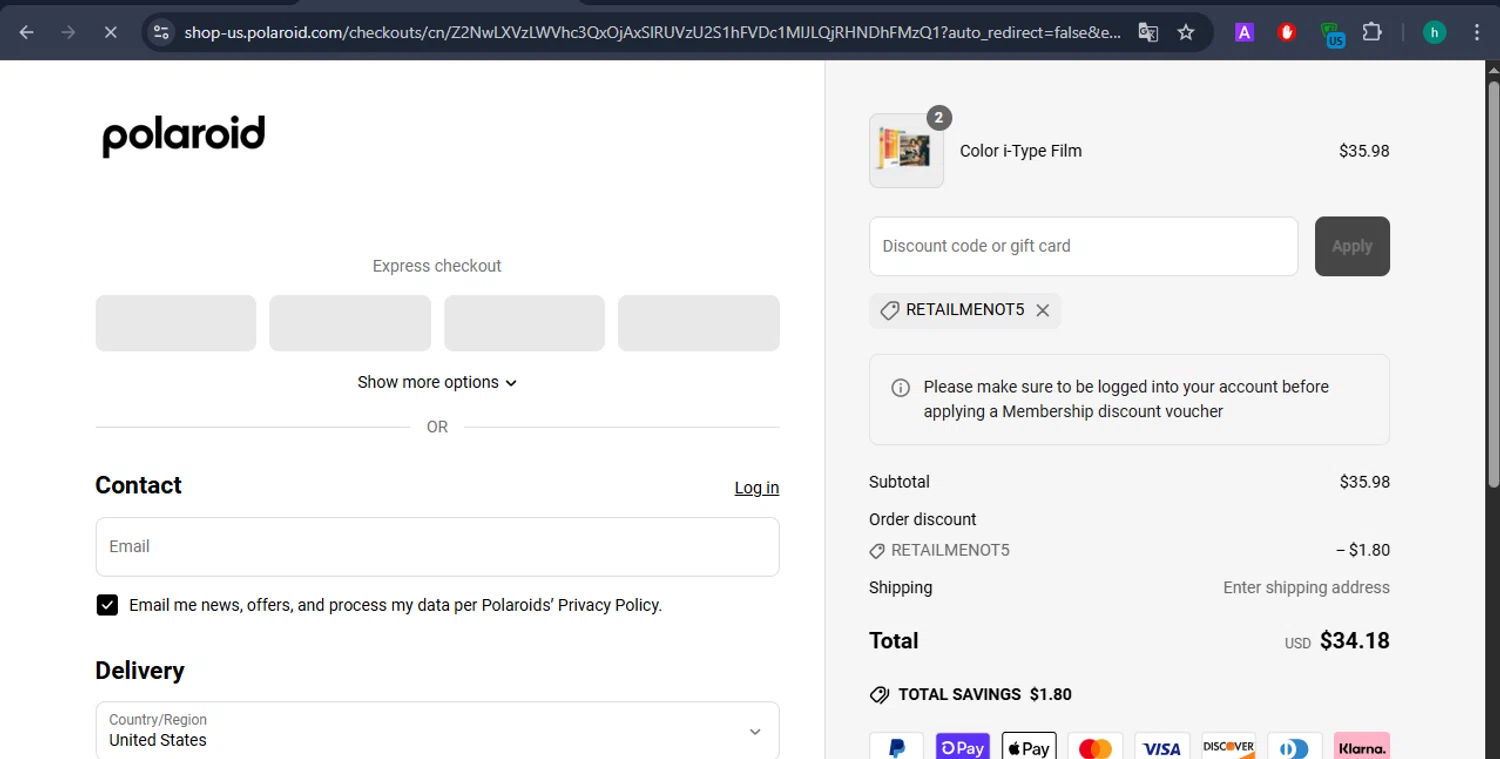Click the – $1.80 discount amount
This screenshot has width=1500, height=759.
tap(1362, 550)
